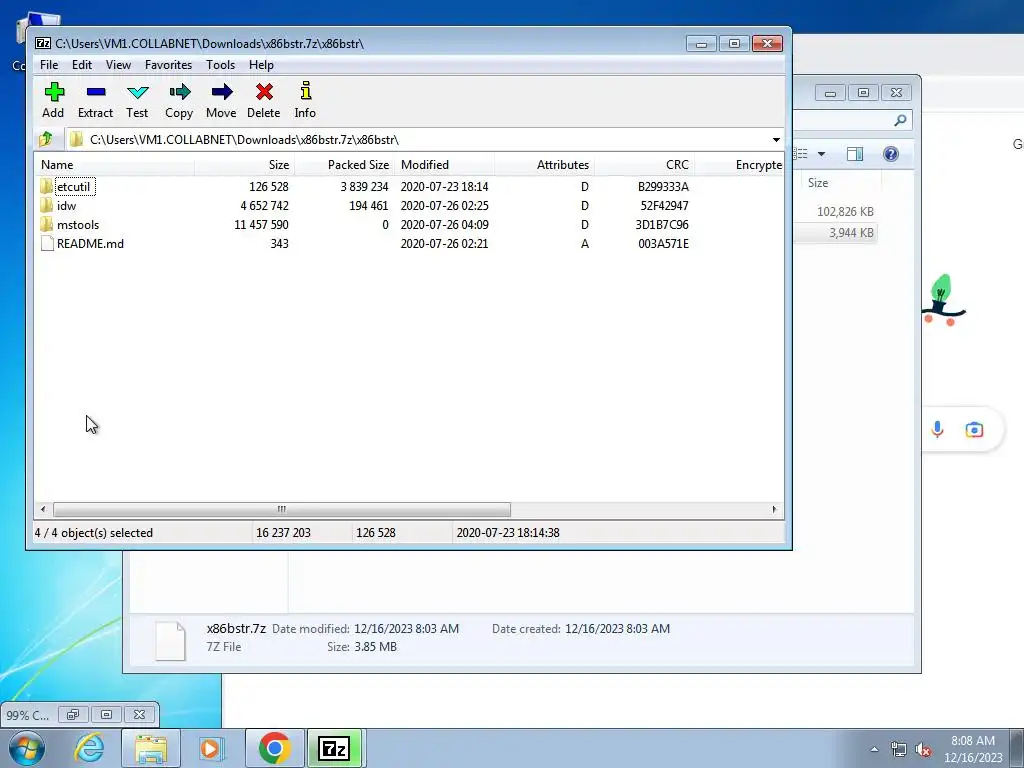Click the scrollbar right arrow
1024x768 pixels.
point(775,509)
